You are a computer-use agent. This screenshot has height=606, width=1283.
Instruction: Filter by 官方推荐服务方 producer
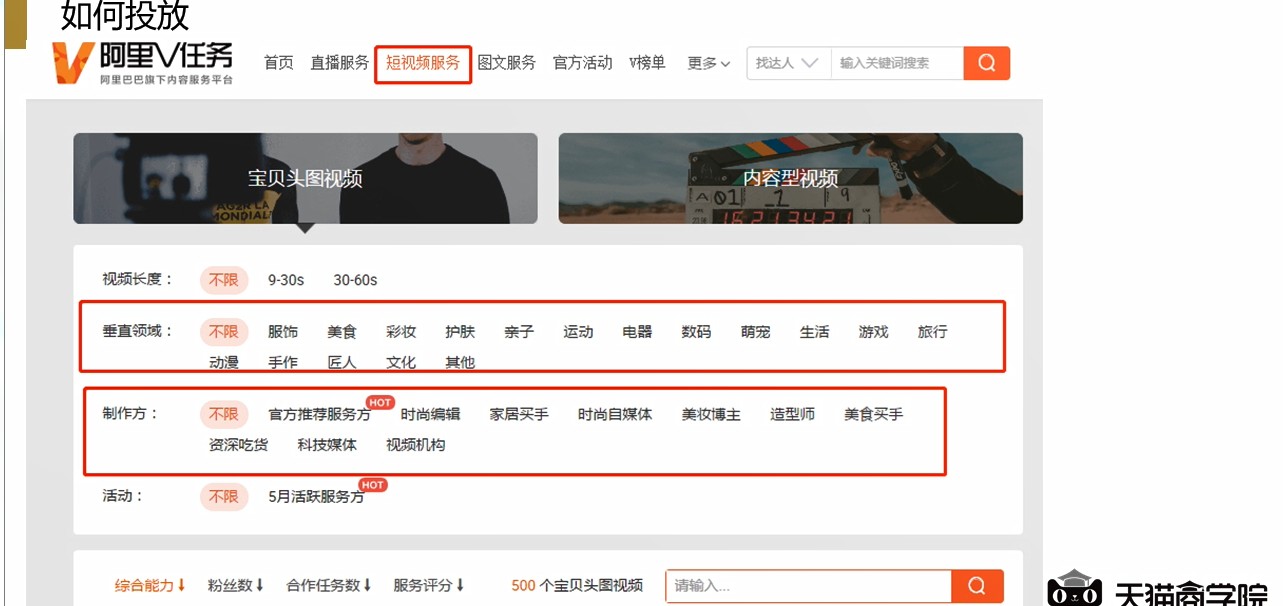point(319,414)
